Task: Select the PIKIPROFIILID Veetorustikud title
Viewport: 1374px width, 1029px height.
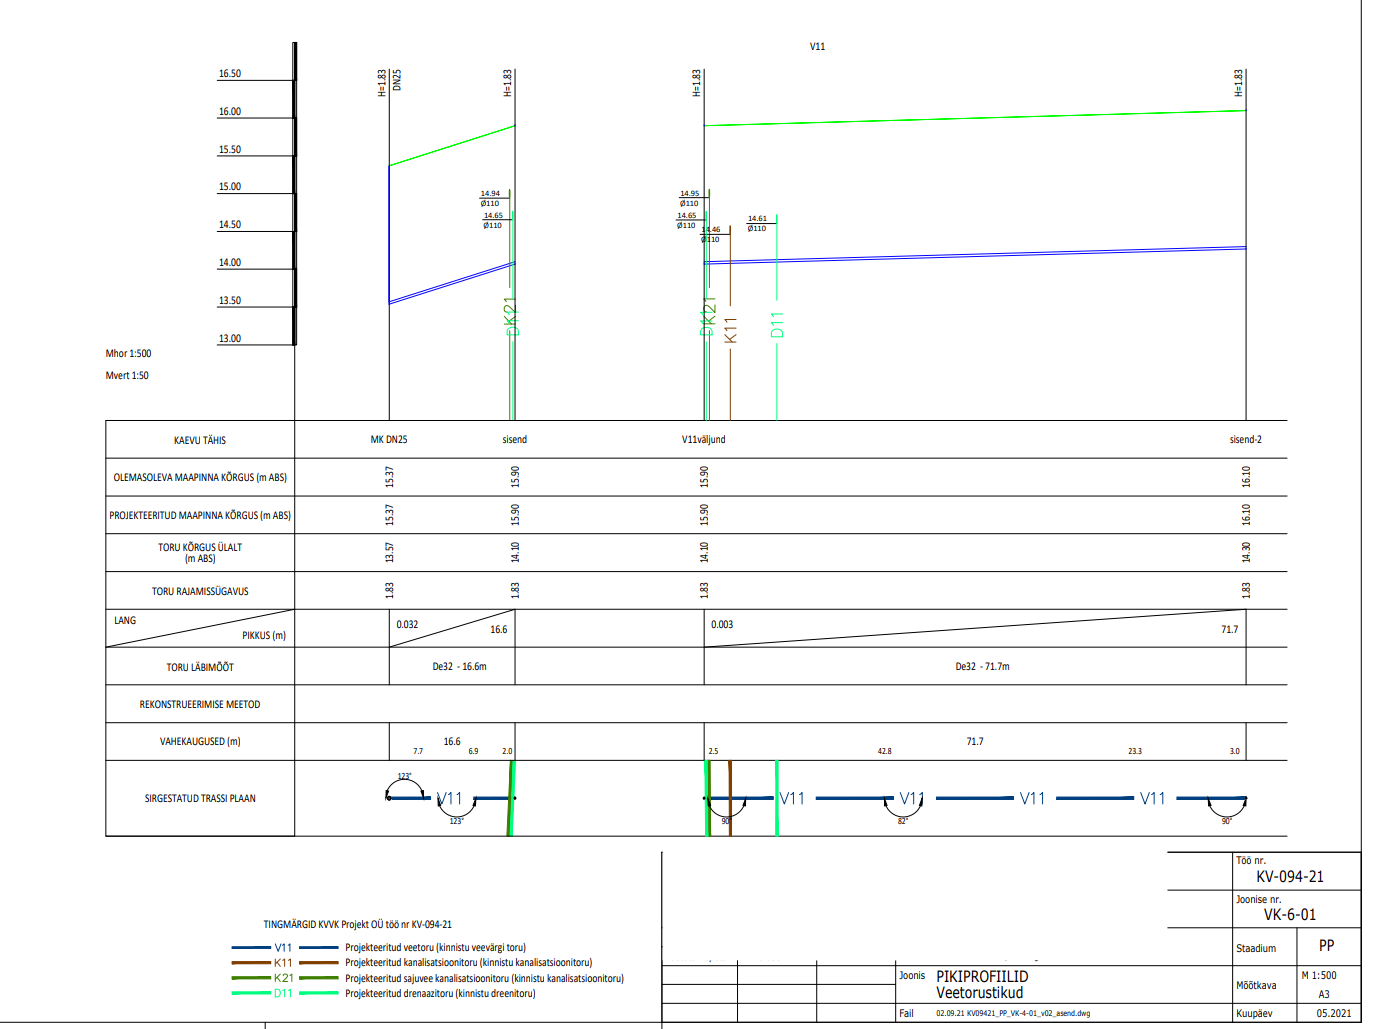Action: tap(981, 984)
